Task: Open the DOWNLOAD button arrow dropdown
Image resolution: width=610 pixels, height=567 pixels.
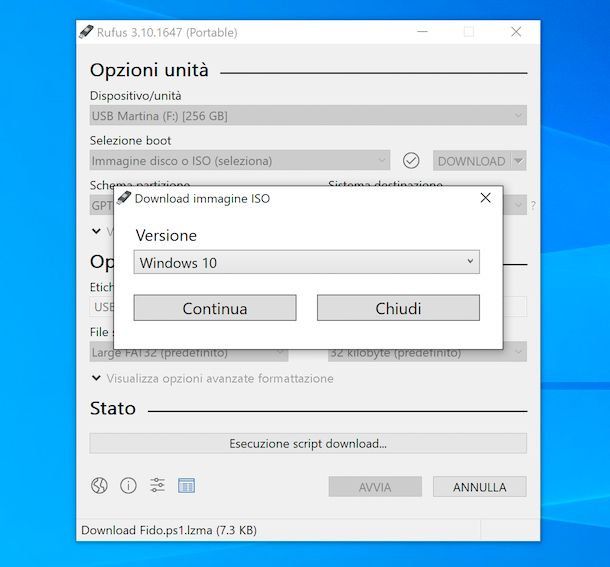Action: [518, 160]
